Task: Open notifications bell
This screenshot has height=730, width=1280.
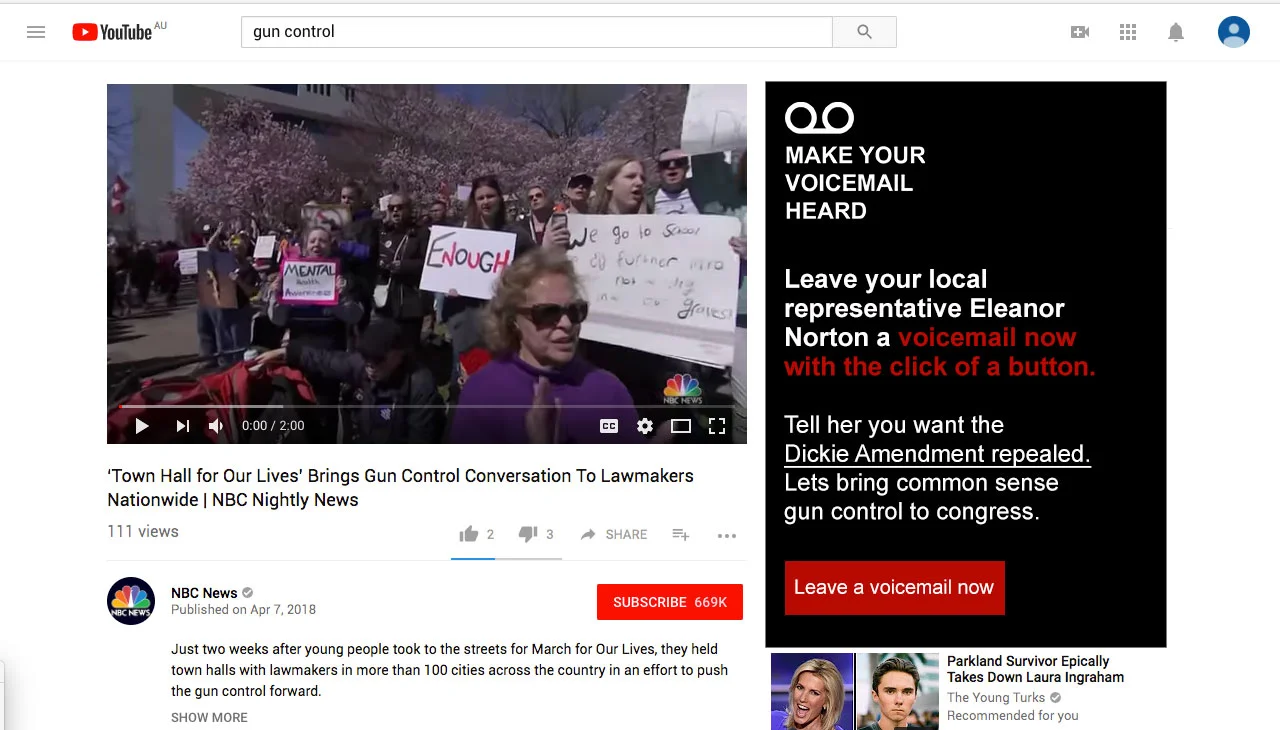Action: (x=1176, y=32)
